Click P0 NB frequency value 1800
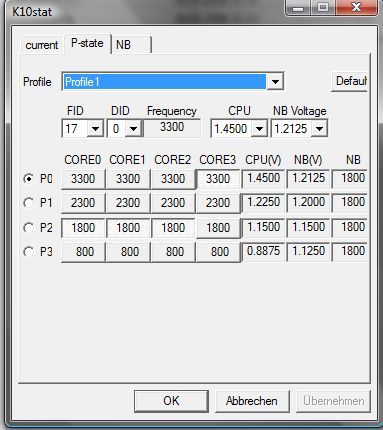 pyautogui.click(x=350, y=178)
